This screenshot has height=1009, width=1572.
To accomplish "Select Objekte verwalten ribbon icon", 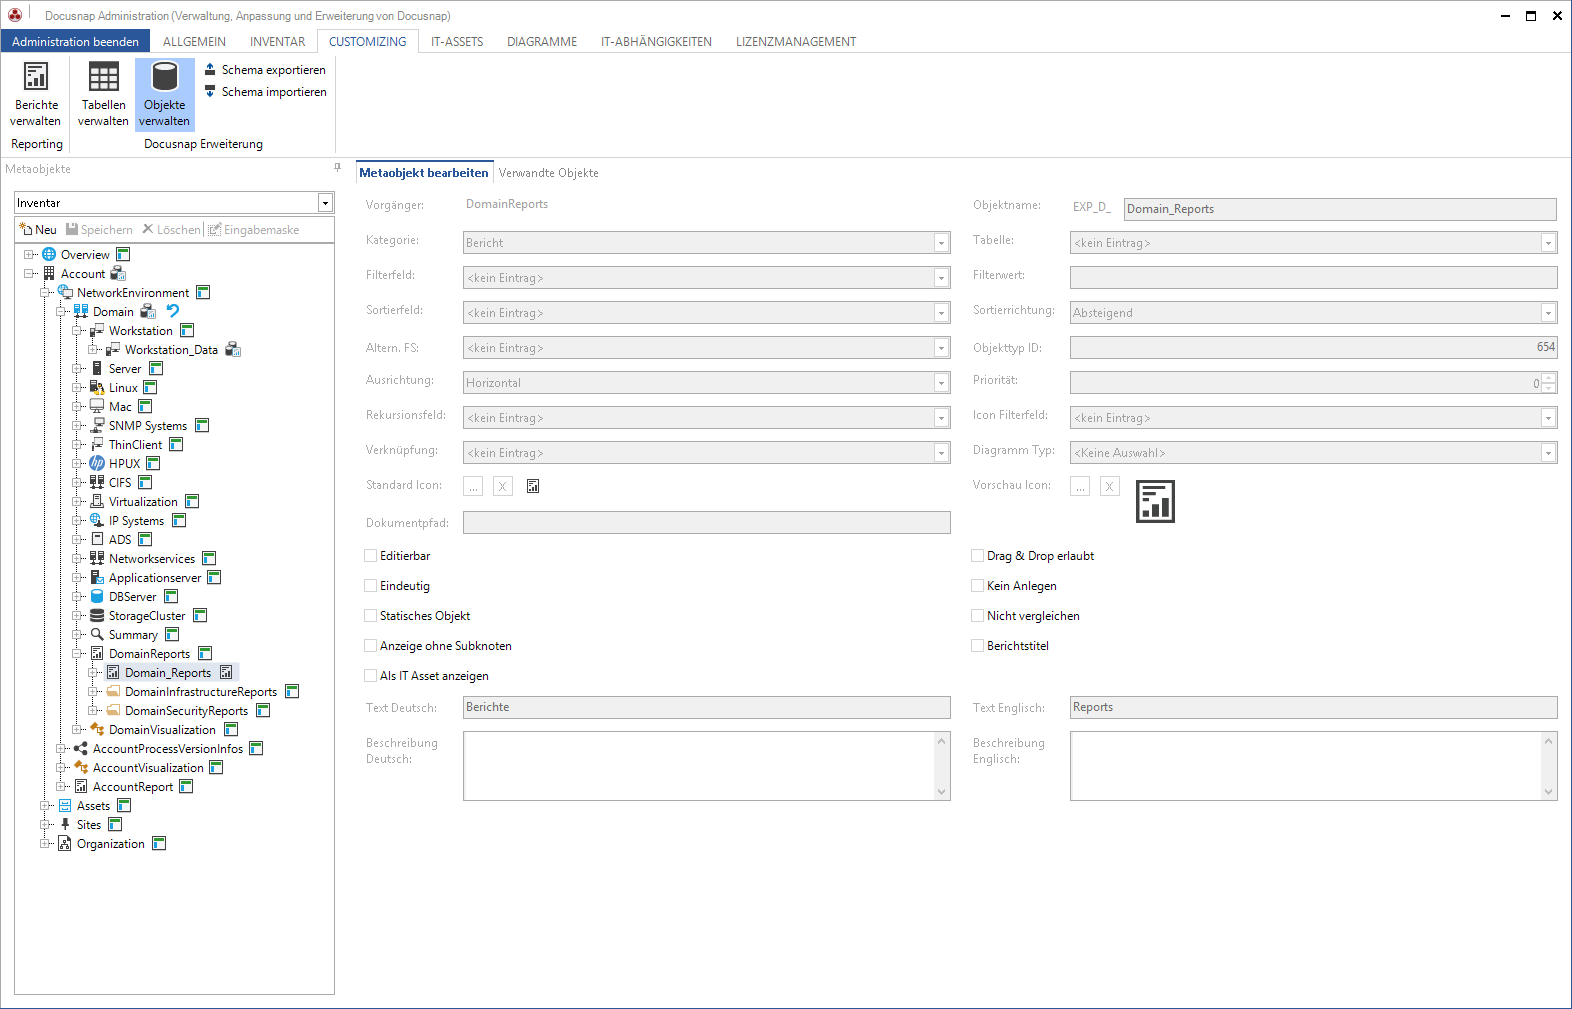I will (165, 94).
